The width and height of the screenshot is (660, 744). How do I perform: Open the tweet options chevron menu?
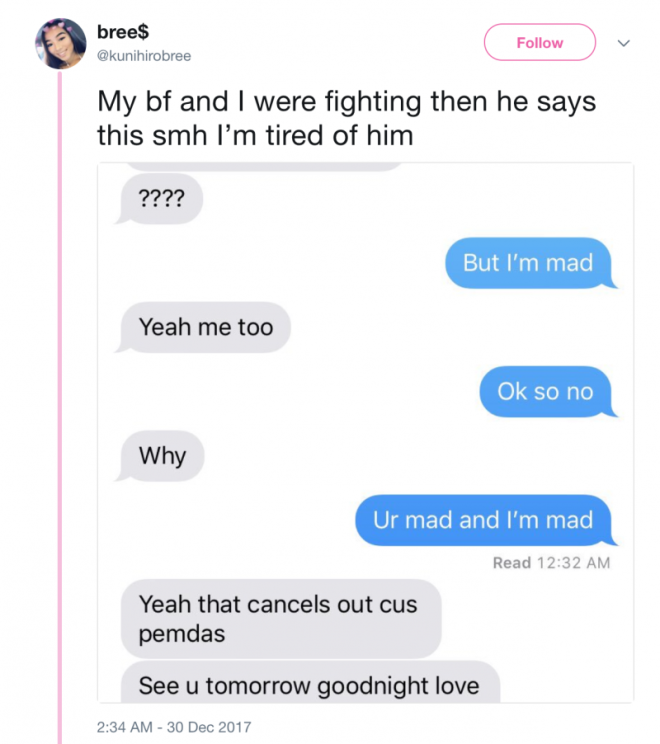pos(623,43)
